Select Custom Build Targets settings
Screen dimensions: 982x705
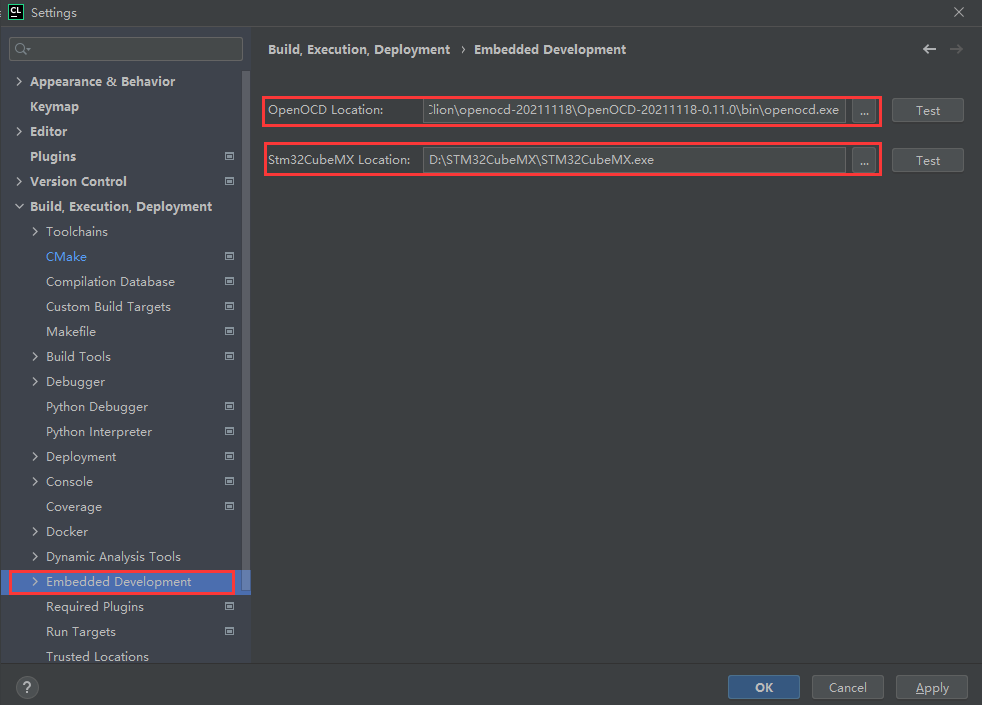[108, 307]
